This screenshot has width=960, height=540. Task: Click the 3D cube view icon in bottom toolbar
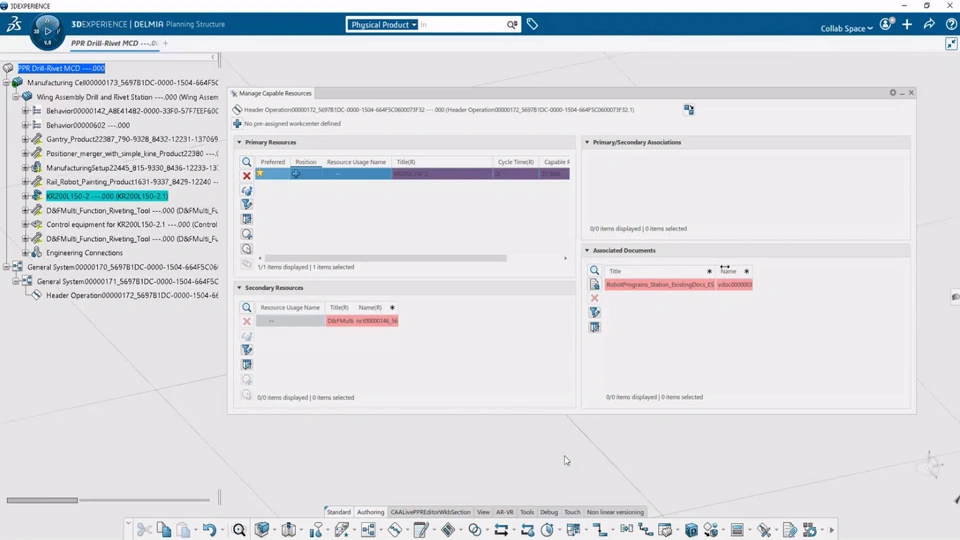[x=262, y=530]
